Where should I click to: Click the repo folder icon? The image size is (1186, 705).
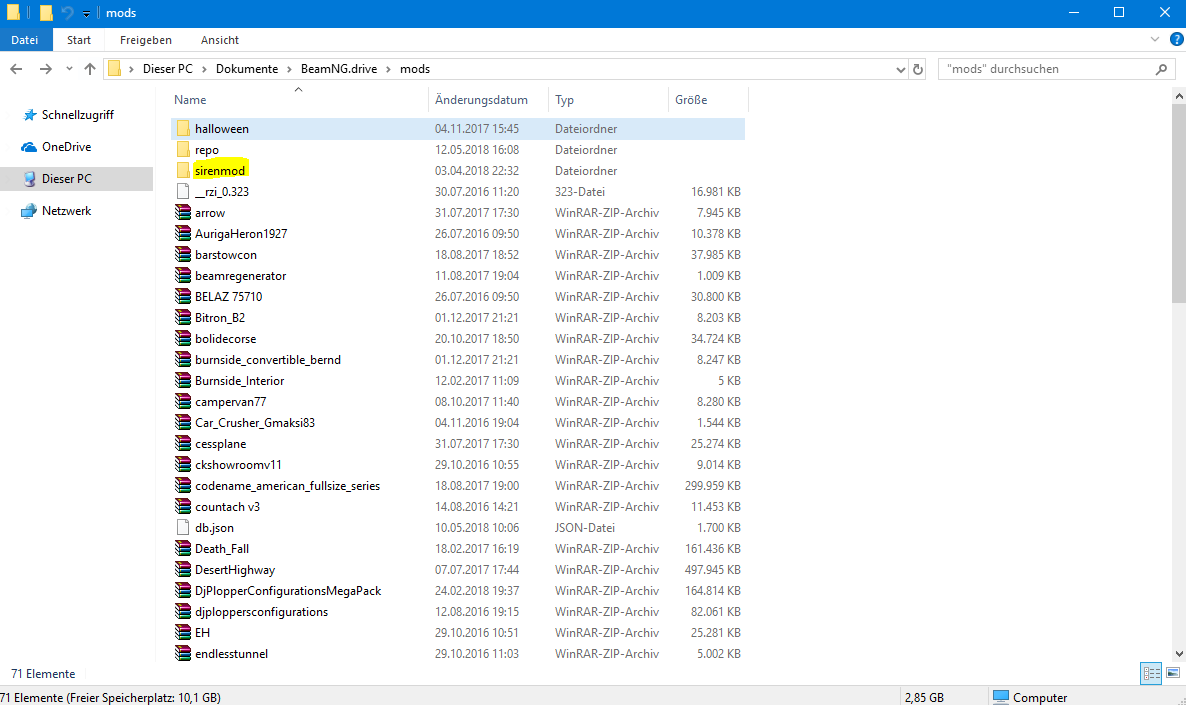tap(183, 150)
